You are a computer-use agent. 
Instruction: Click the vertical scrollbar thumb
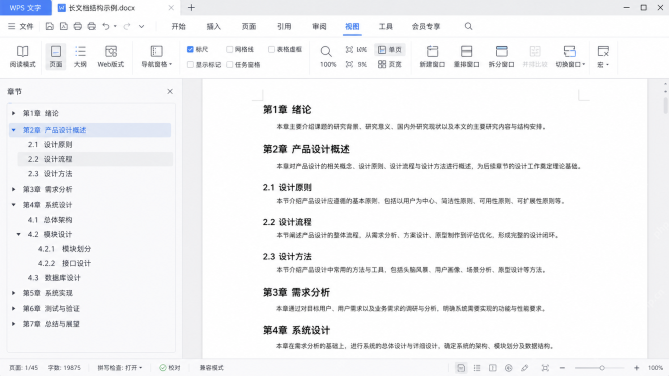click(665, 105)
